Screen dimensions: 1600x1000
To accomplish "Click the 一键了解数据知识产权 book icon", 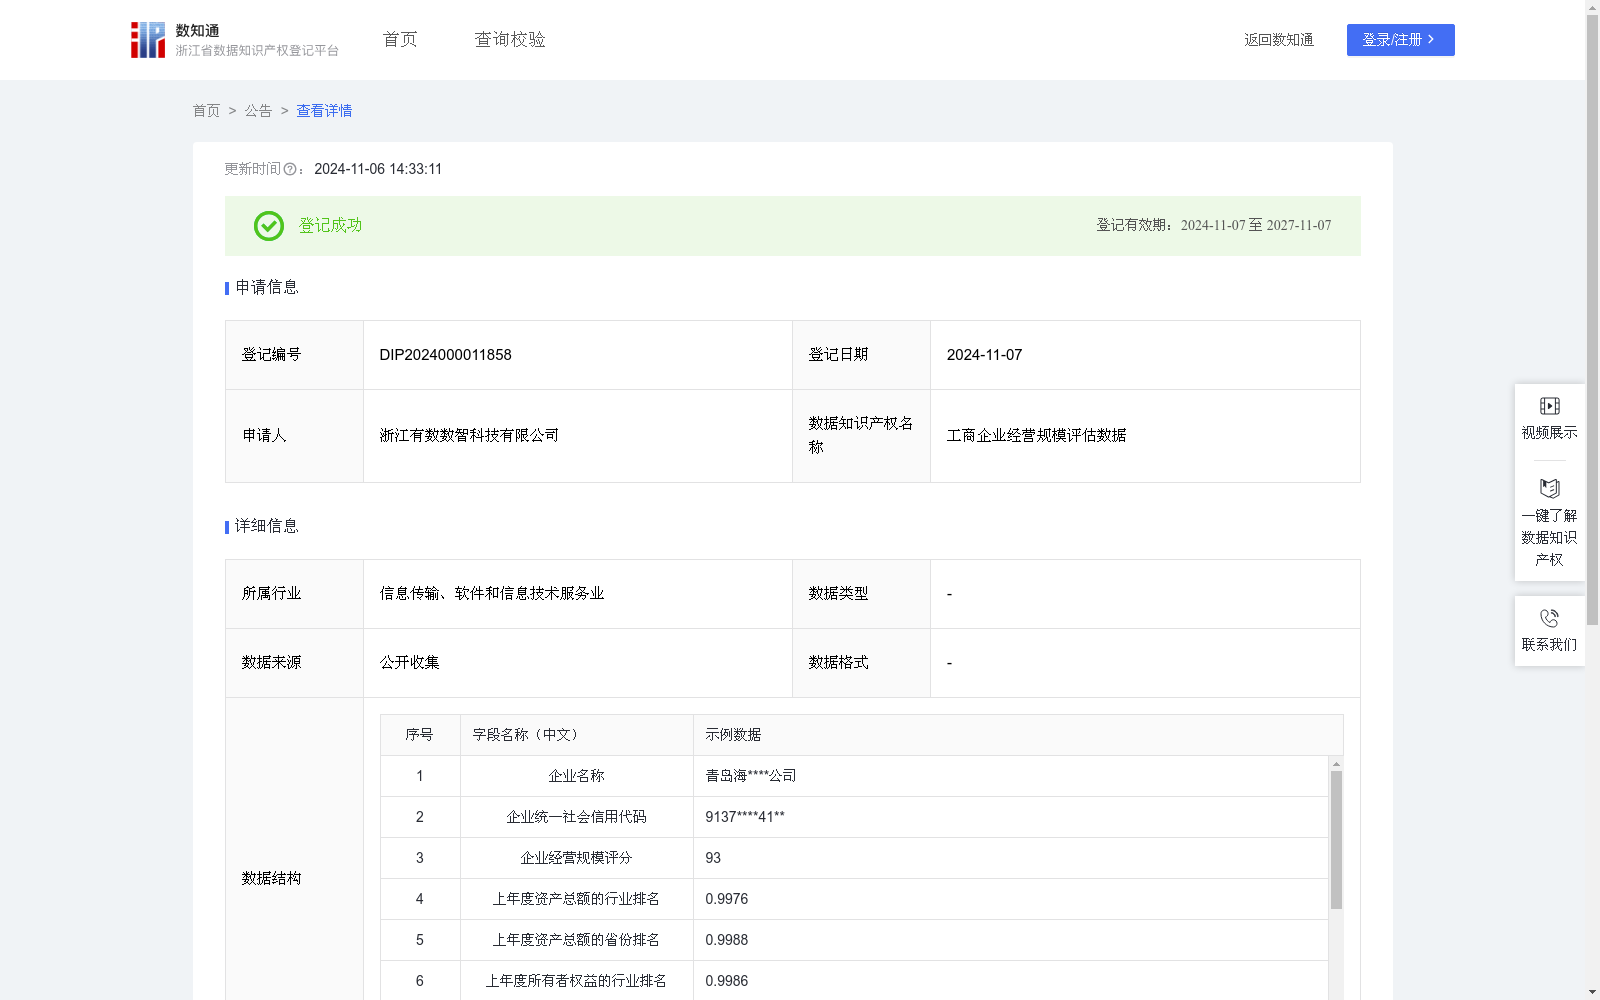I will click(x=1549, y=488).
